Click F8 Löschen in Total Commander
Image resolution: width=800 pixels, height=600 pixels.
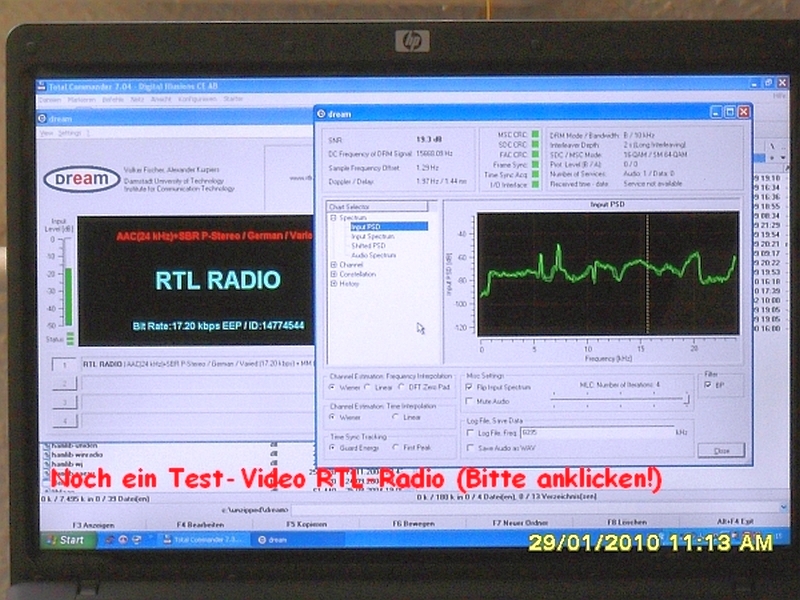click(x=627, y=522)
